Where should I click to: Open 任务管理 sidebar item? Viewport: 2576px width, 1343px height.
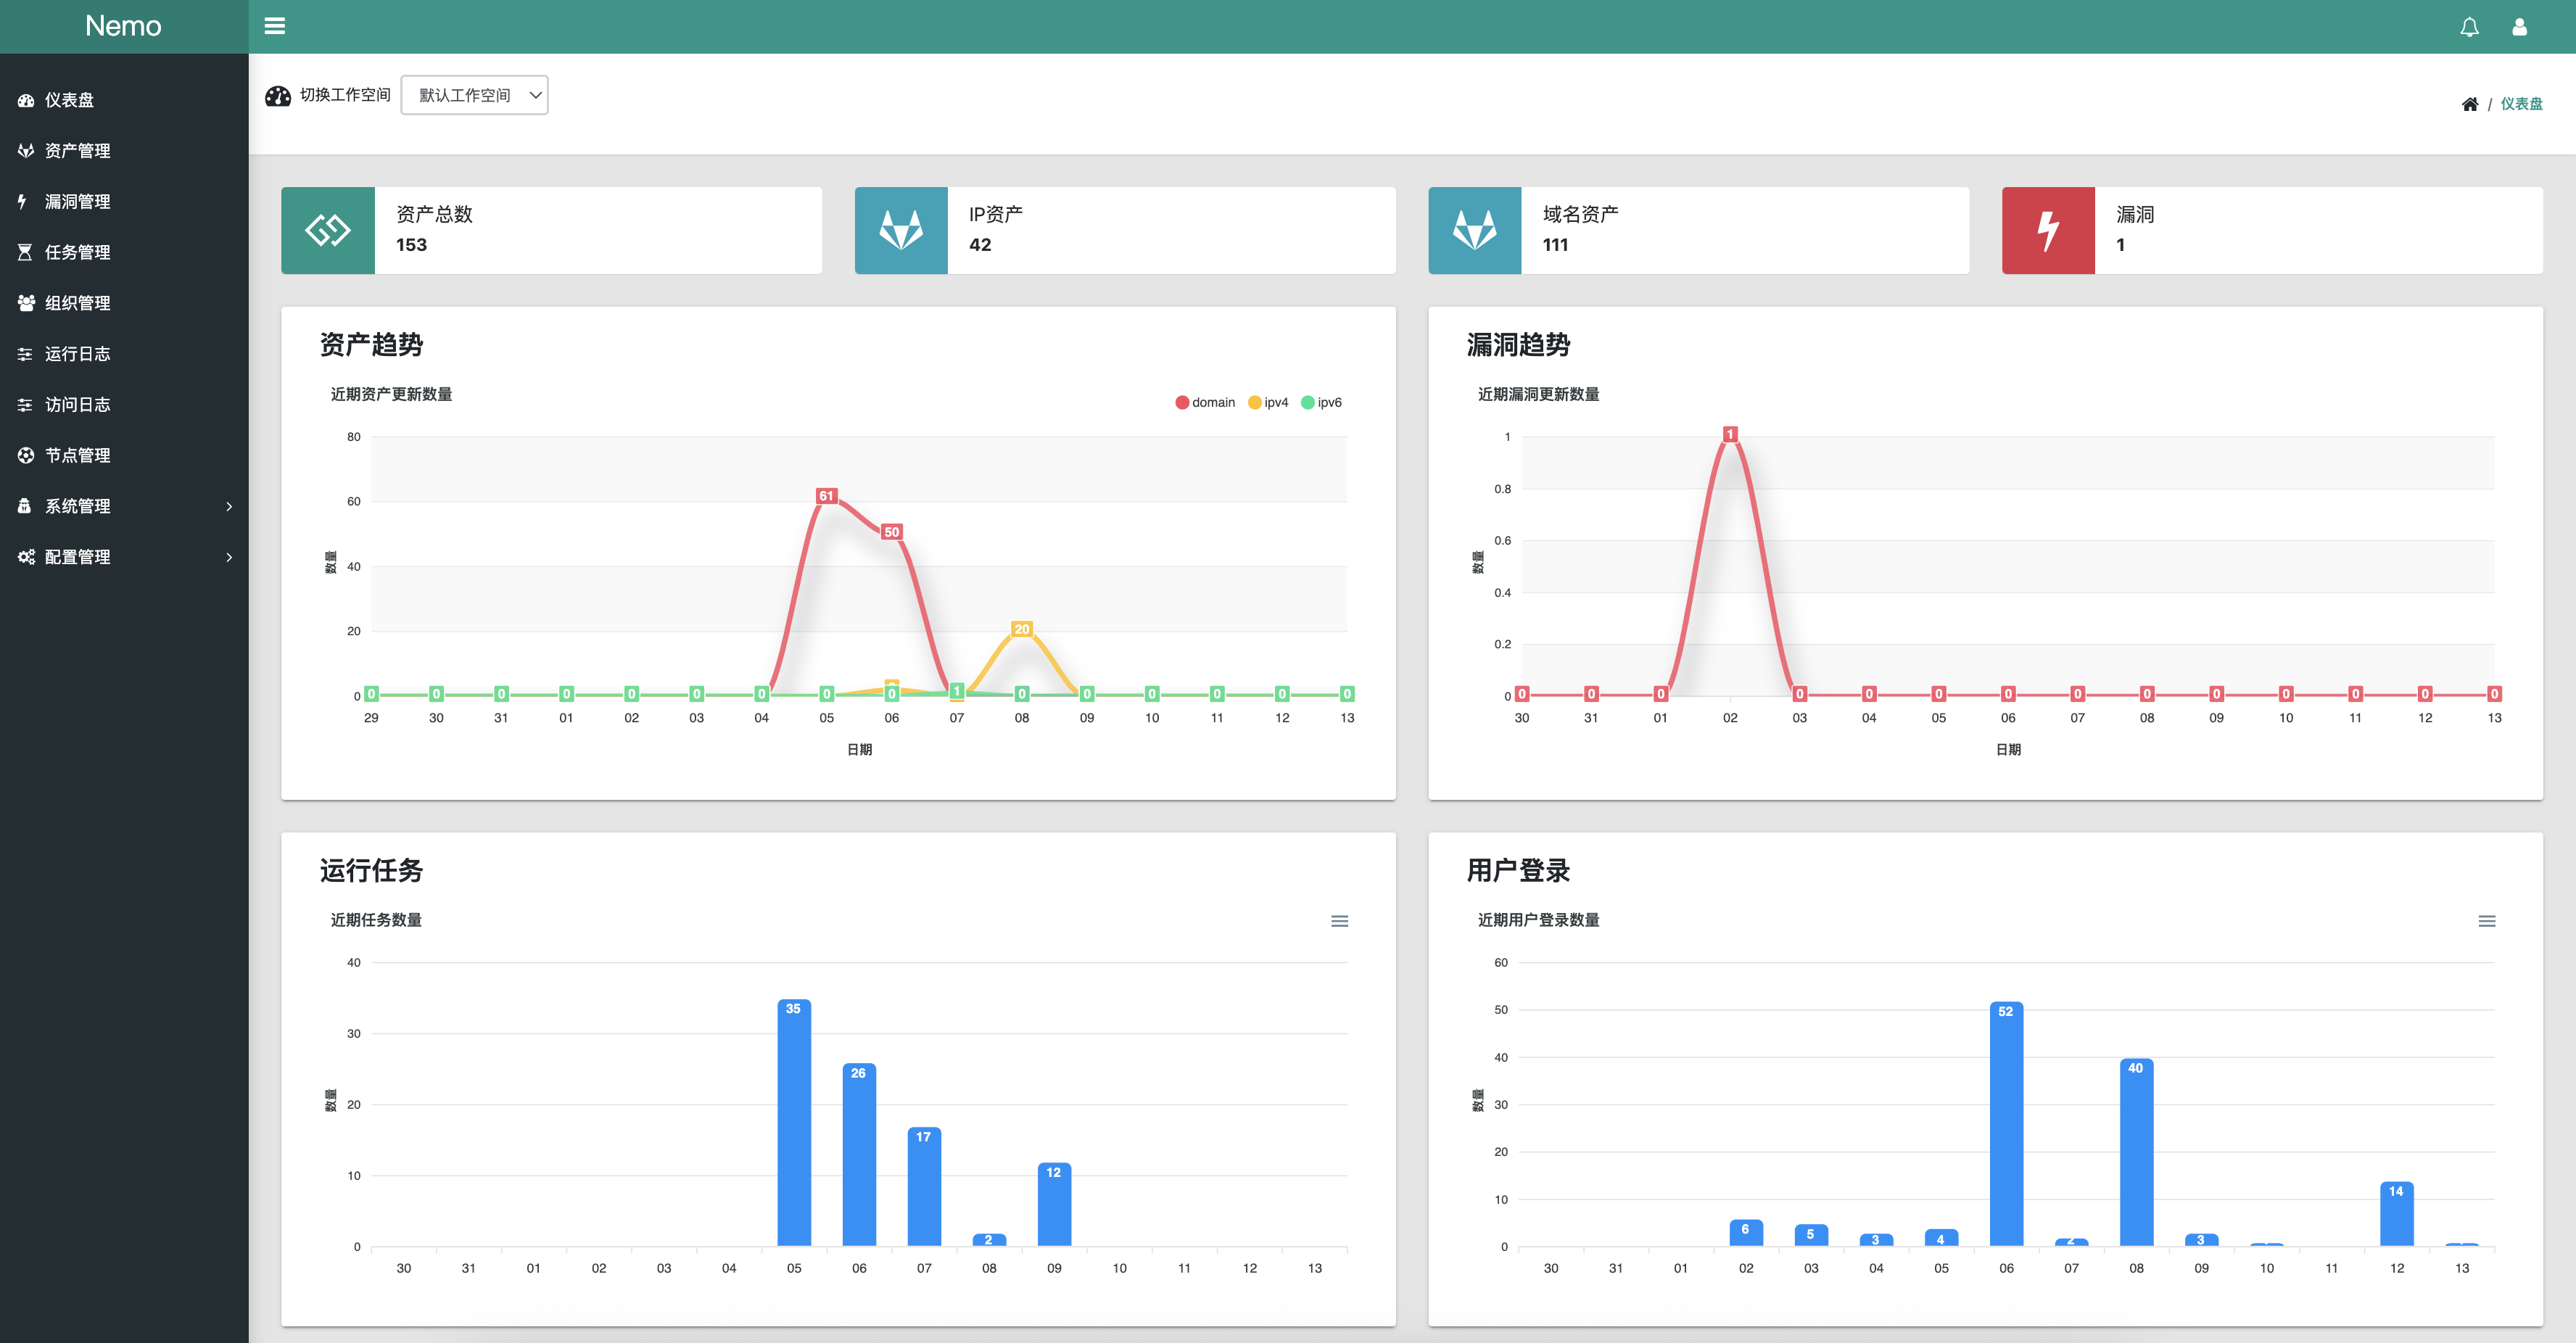78,252
